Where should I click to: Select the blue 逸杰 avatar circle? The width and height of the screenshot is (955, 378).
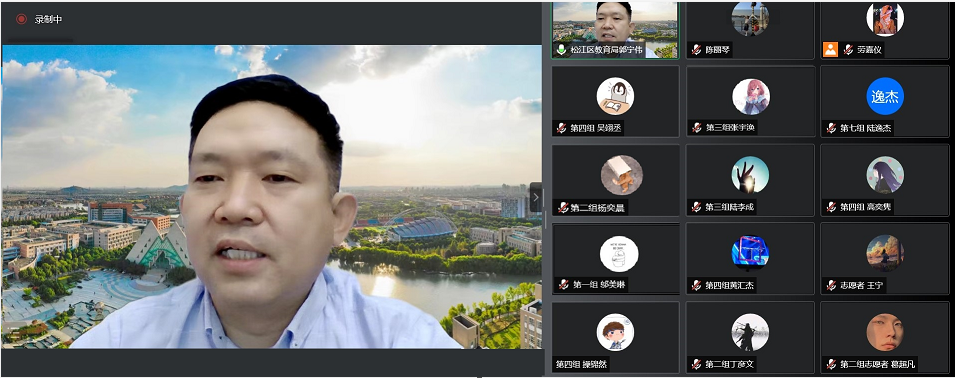pos(885,97)
